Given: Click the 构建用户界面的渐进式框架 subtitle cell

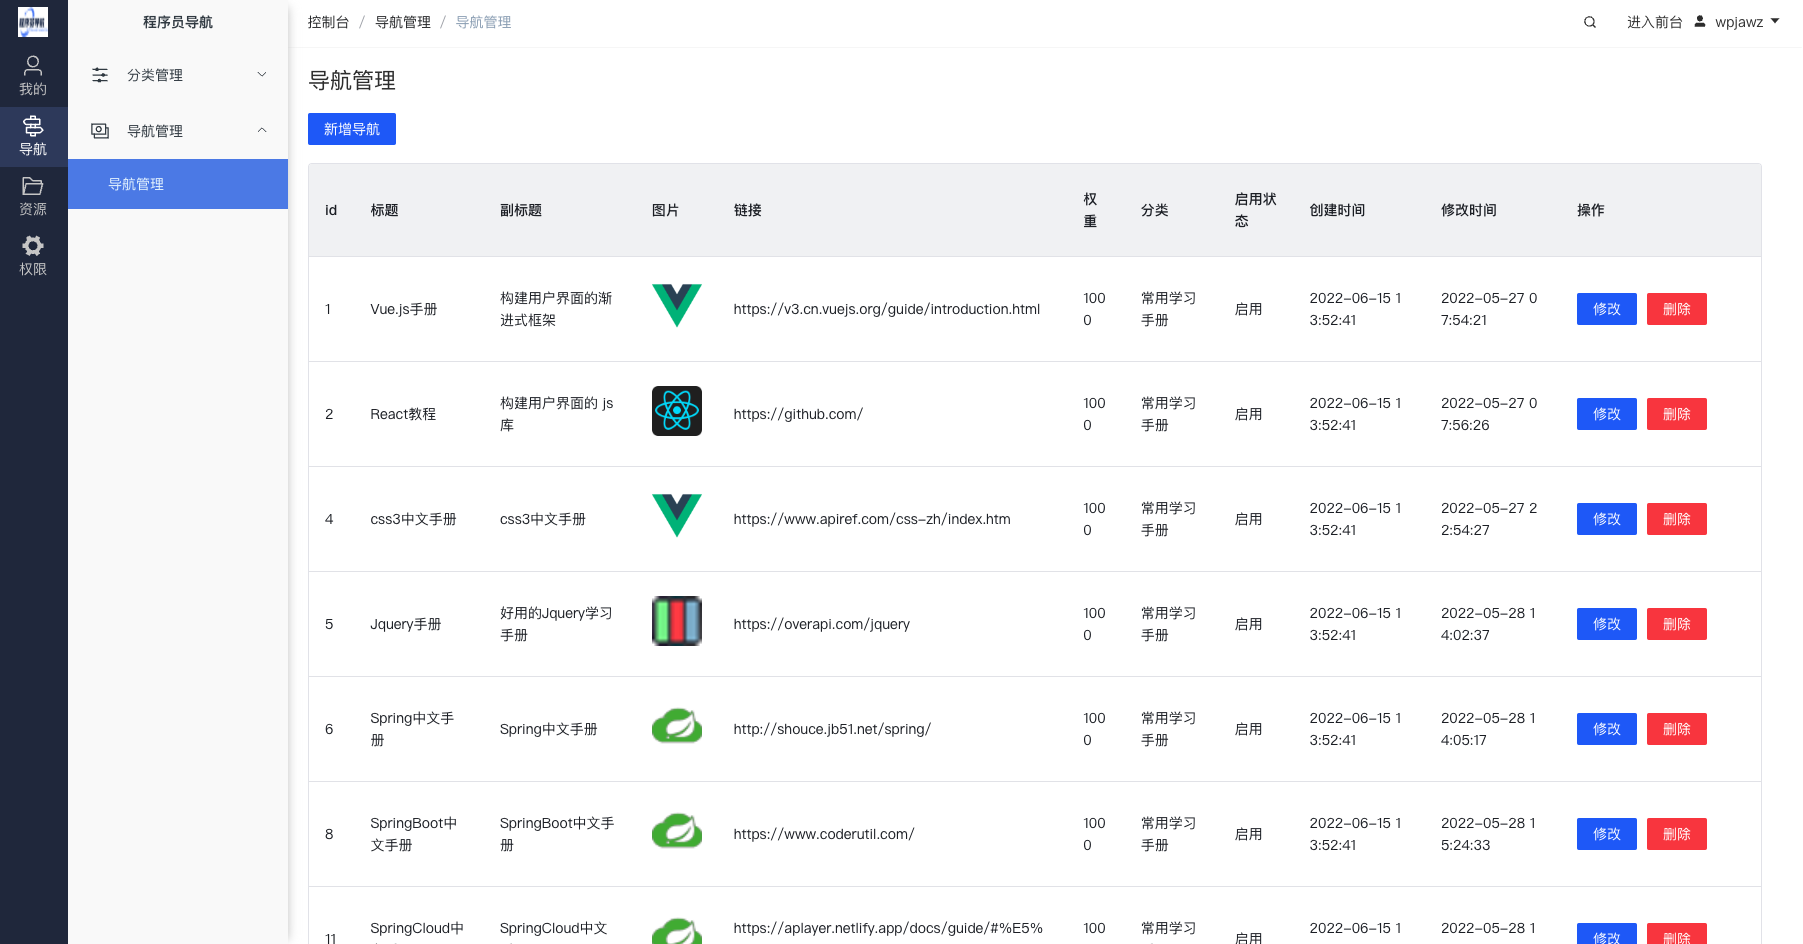Looking at the screenshot, I should (x=557, y=309).
